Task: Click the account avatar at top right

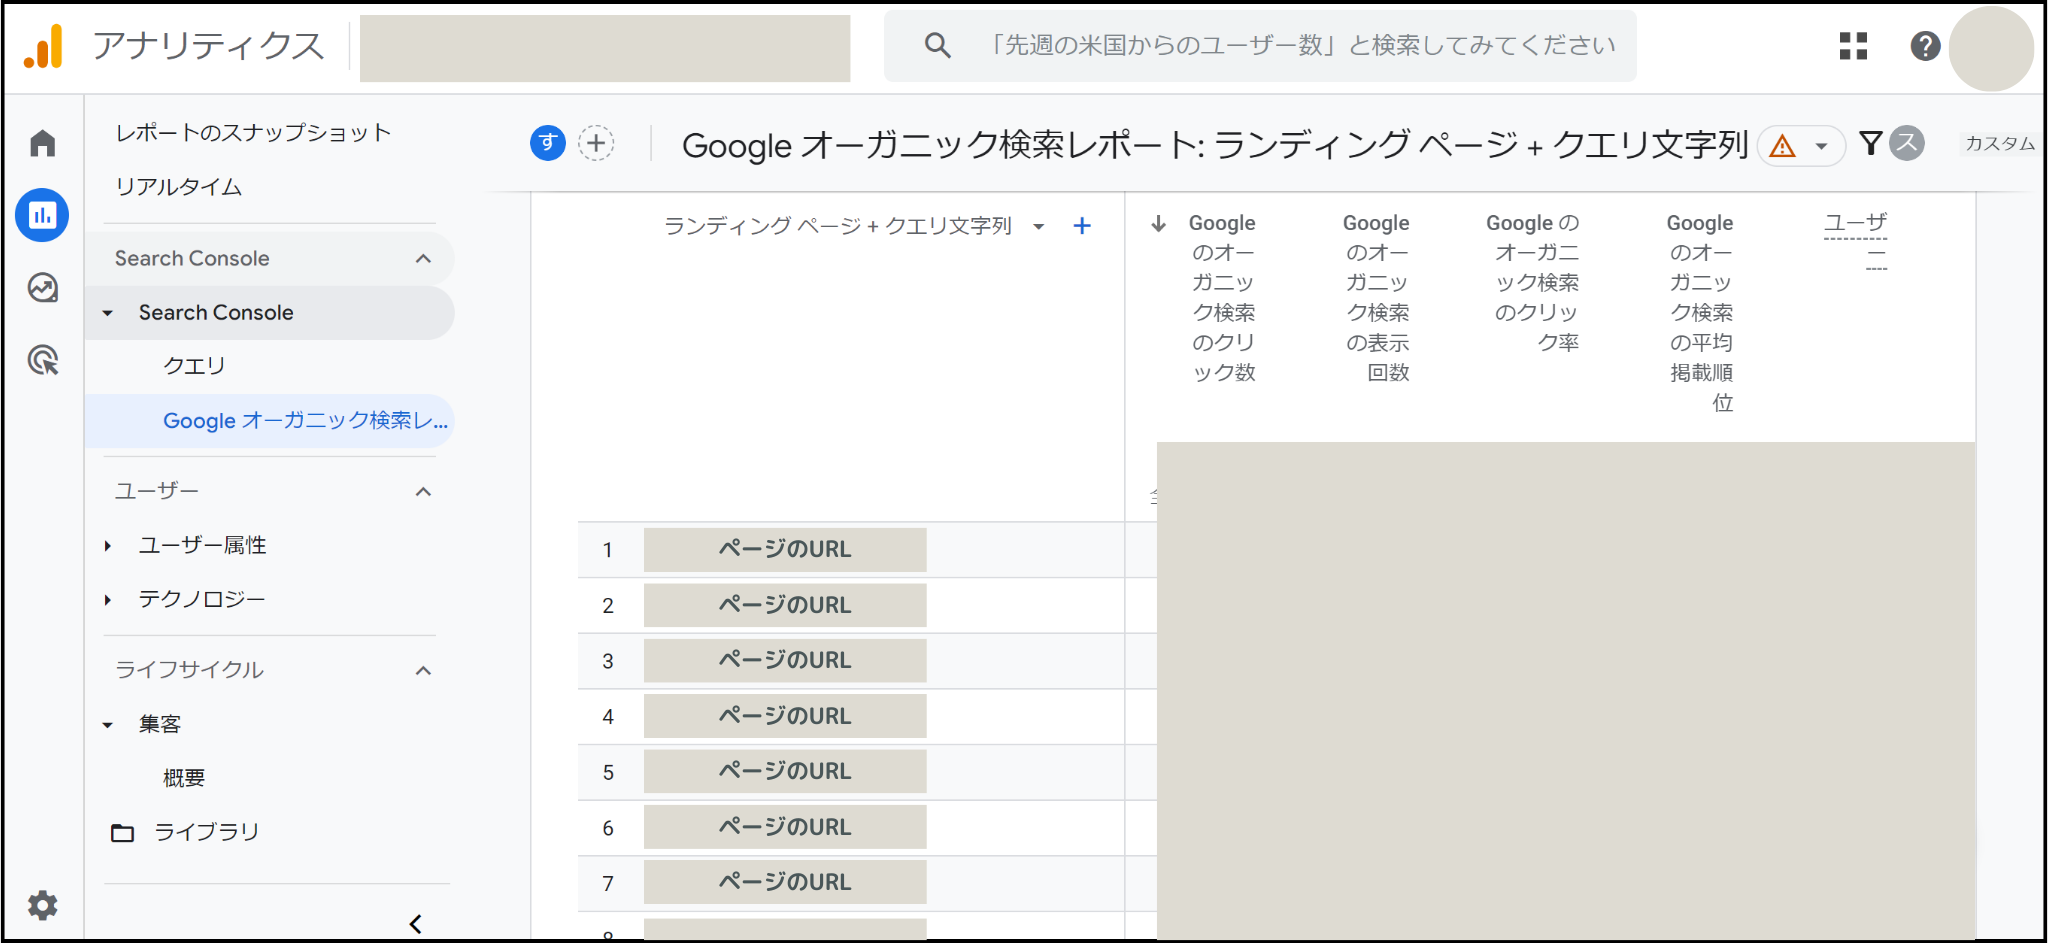Action: coord(1991,48)
